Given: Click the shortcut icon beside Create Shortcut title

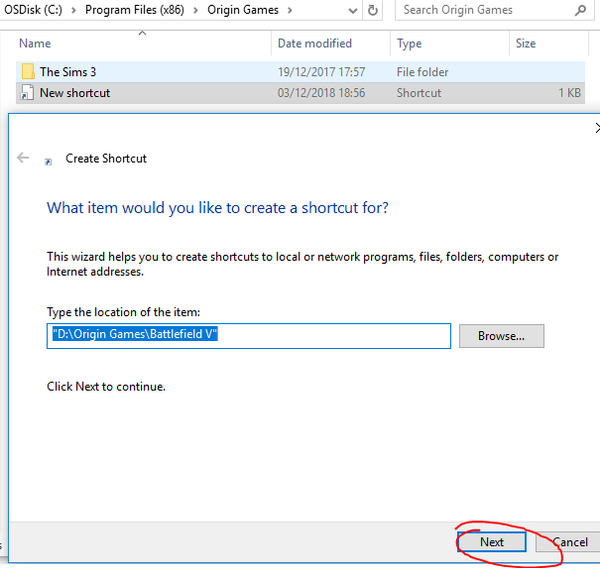Looking at the screenshot, I should tap(48, 162).
